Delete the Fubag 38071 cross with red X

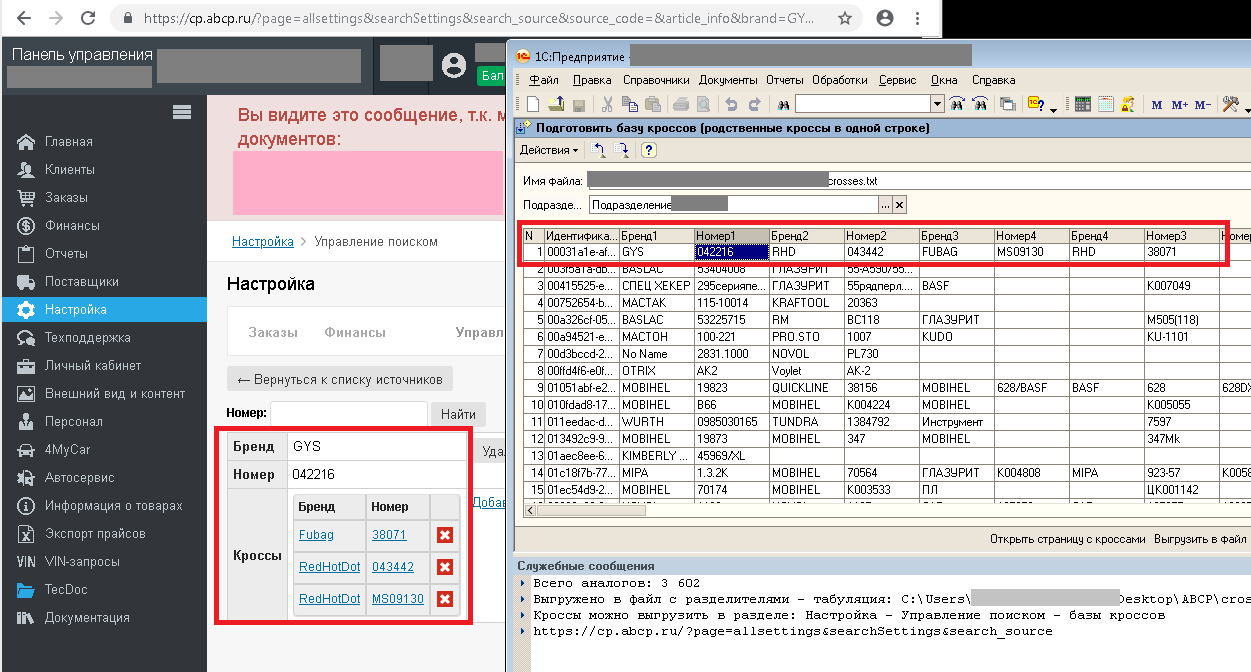coord(445,535)
